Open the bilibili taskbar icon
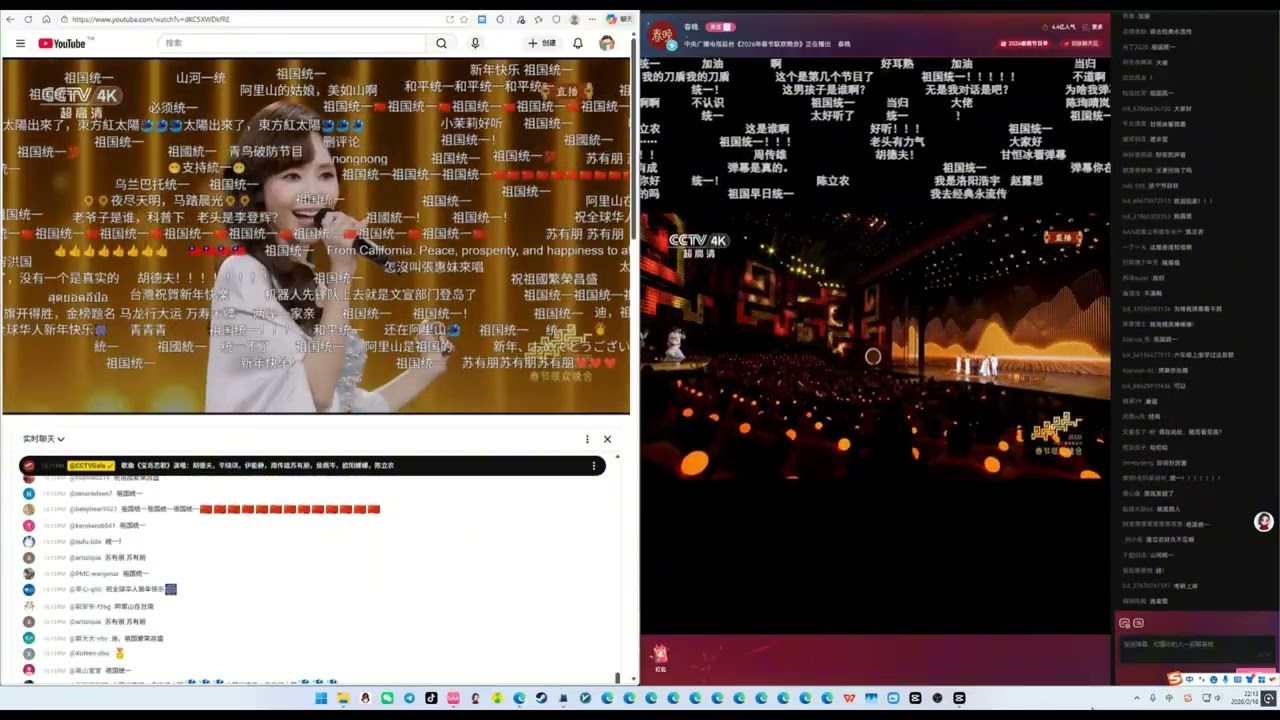The image size is (1280, 720). pyautogui.click(x=453, y=698)
